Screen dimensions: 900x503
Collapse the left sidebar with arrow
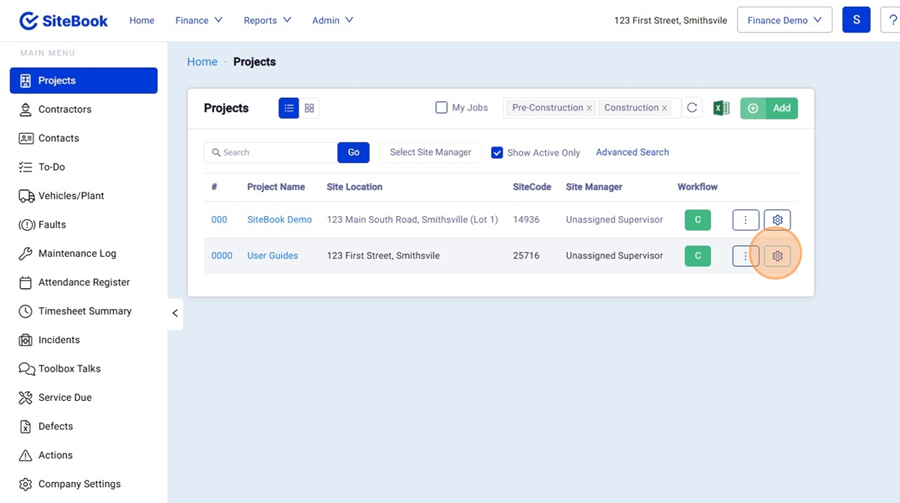[175, 313]
